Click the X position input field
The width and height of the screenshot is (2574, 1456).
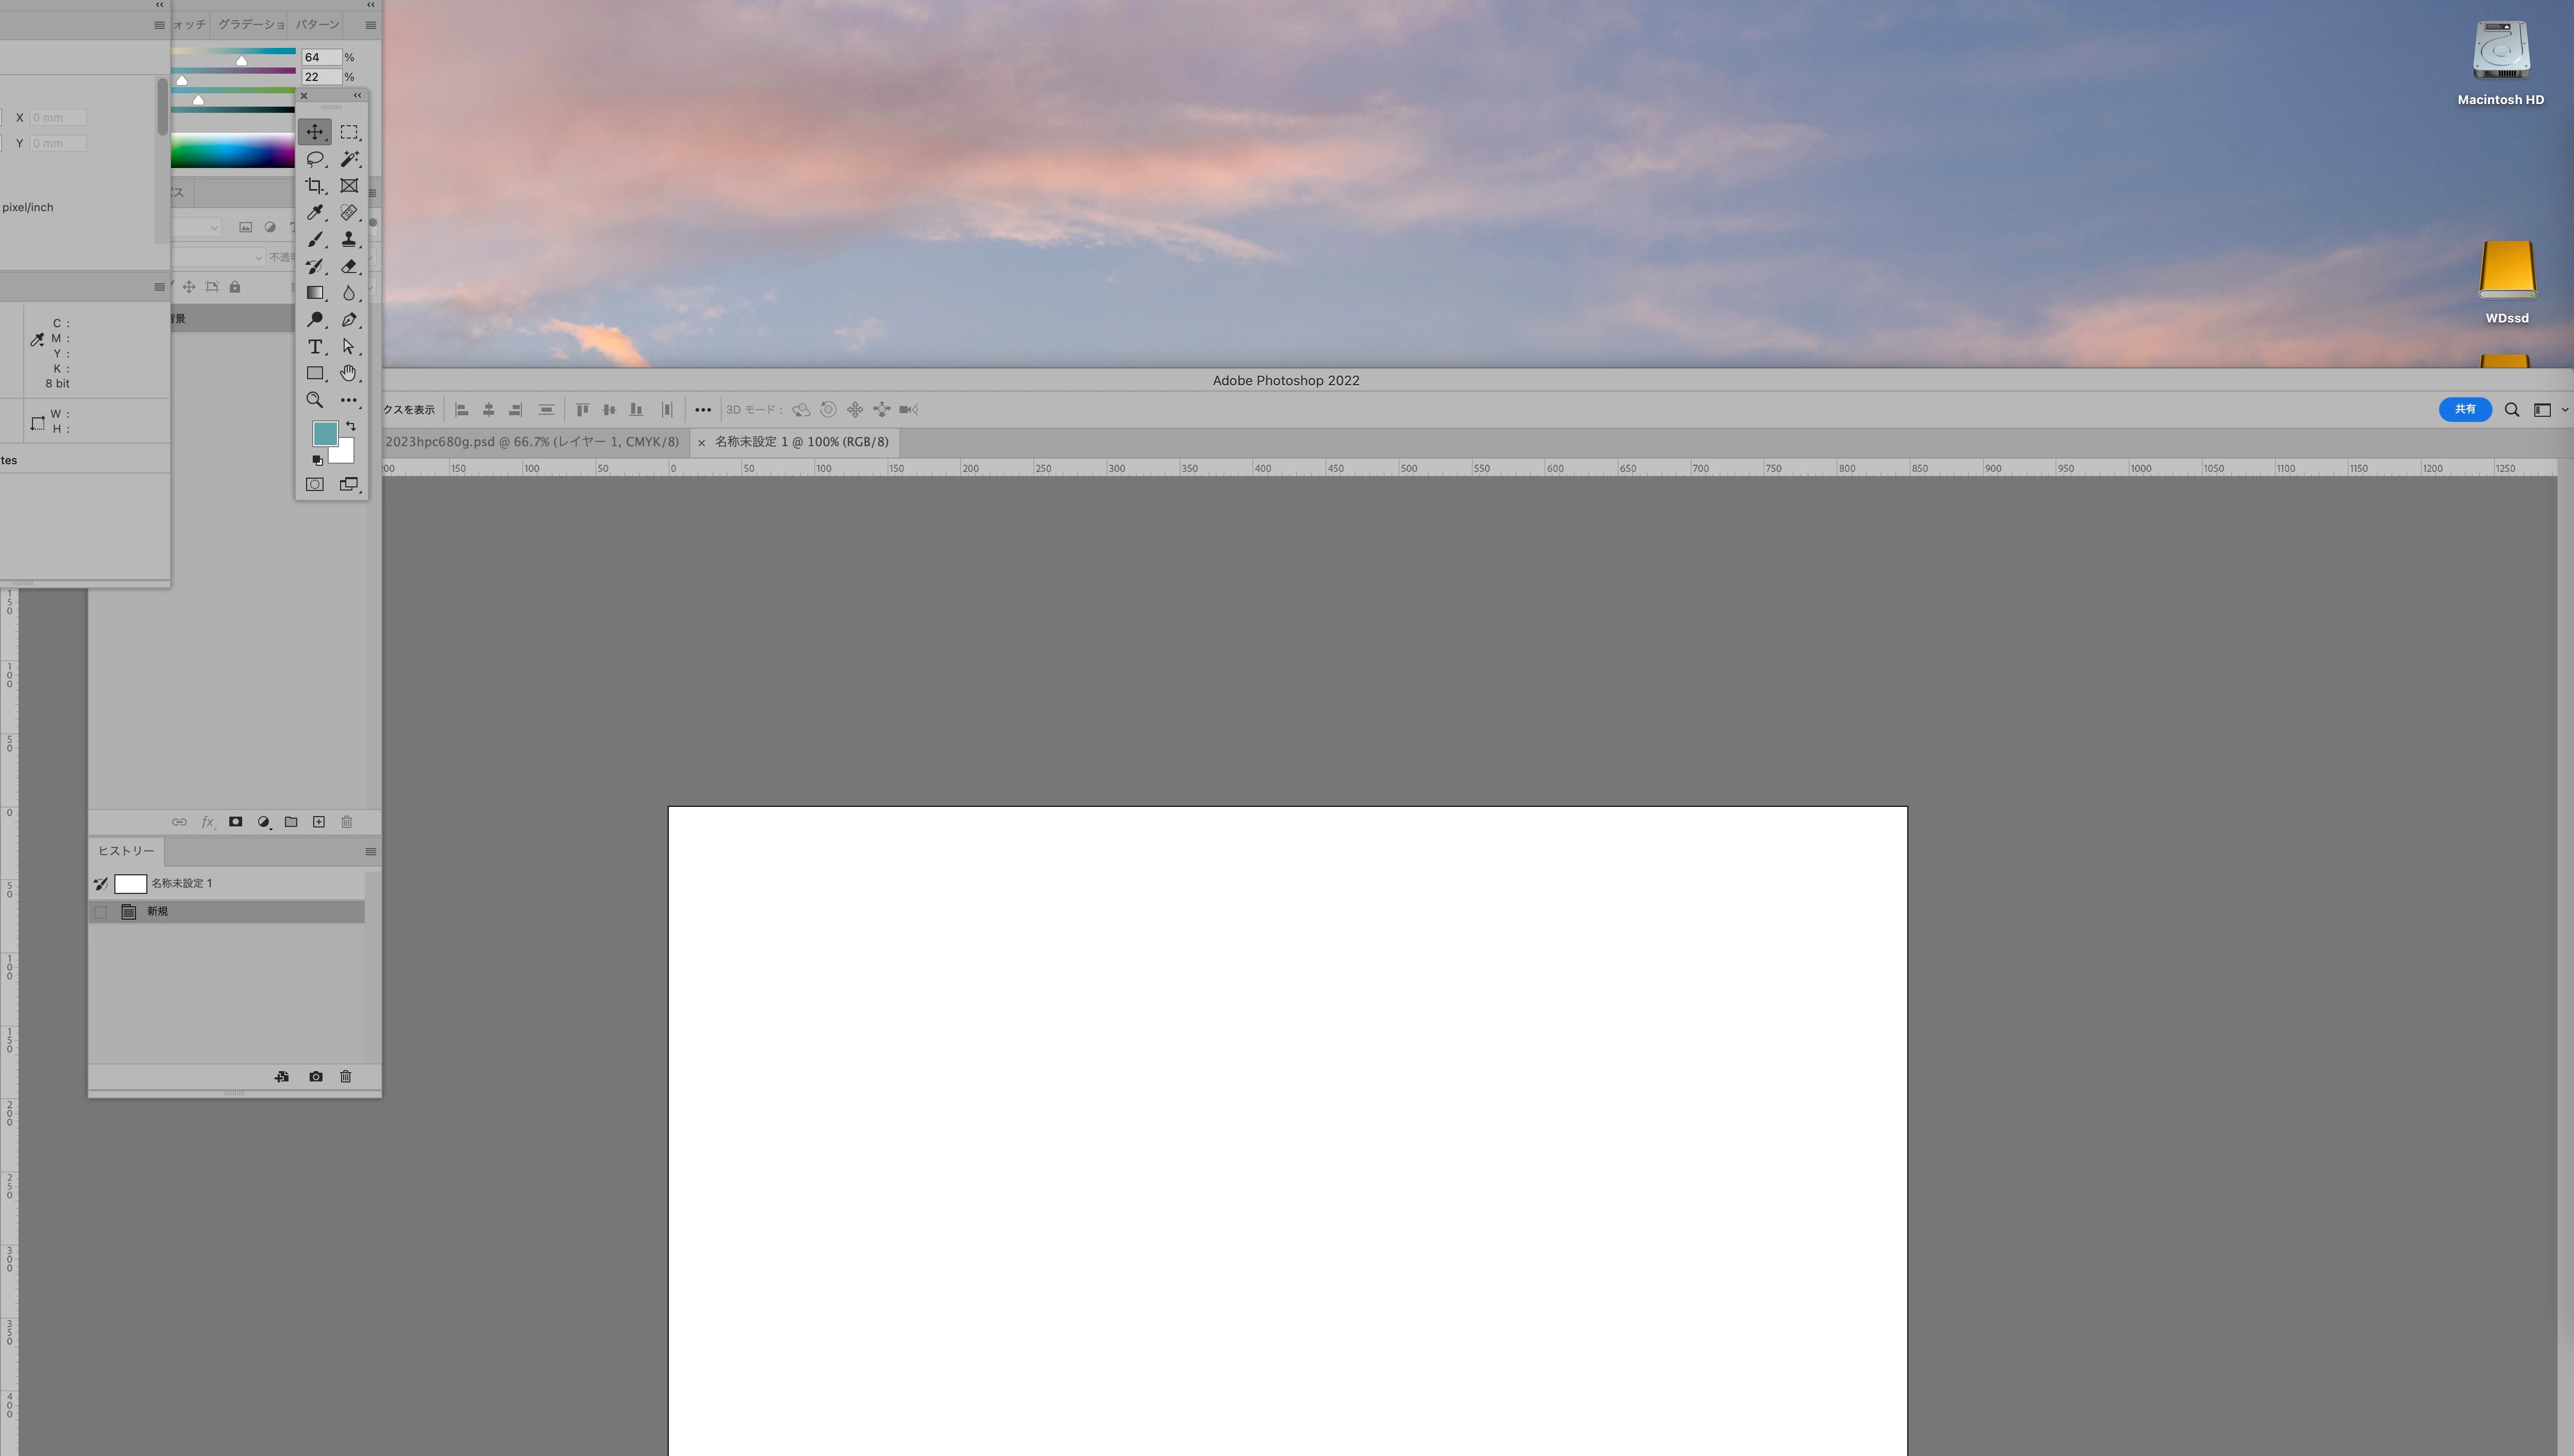[x=57, y=118]
